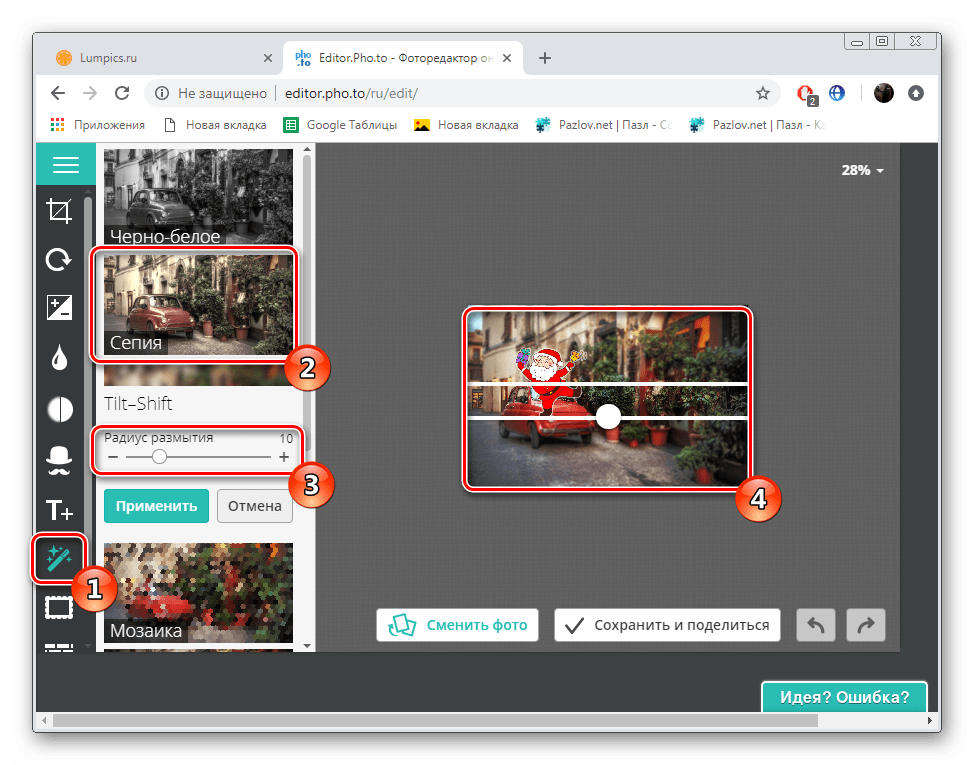The height and width of the screenshot is (765, 974).
Task: Click Сохранить и поделиться button
Action: 667,625
